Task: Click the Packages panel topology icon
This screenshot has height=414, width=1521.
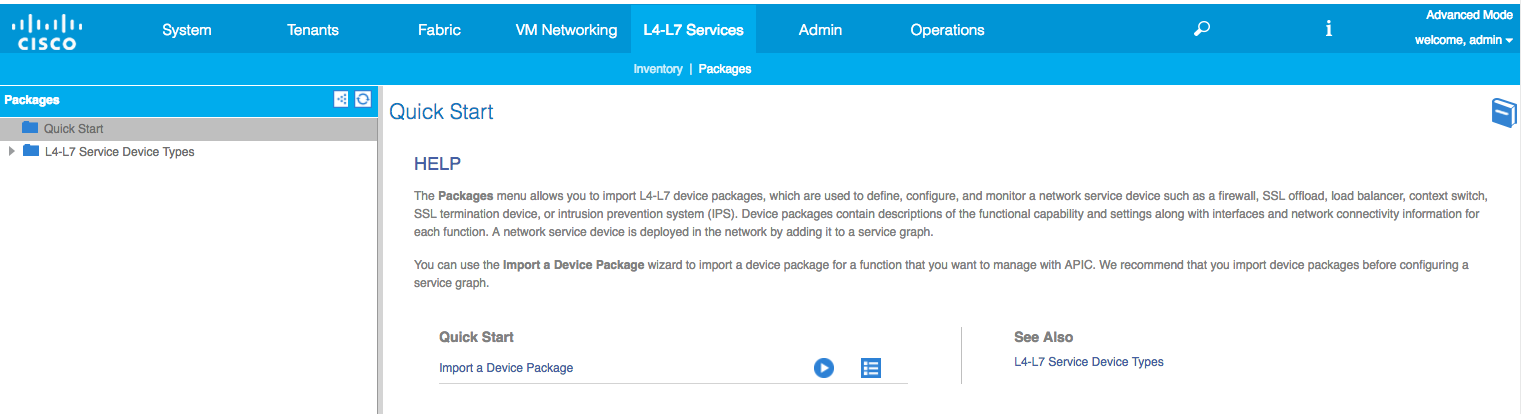Action: [341, 99]
